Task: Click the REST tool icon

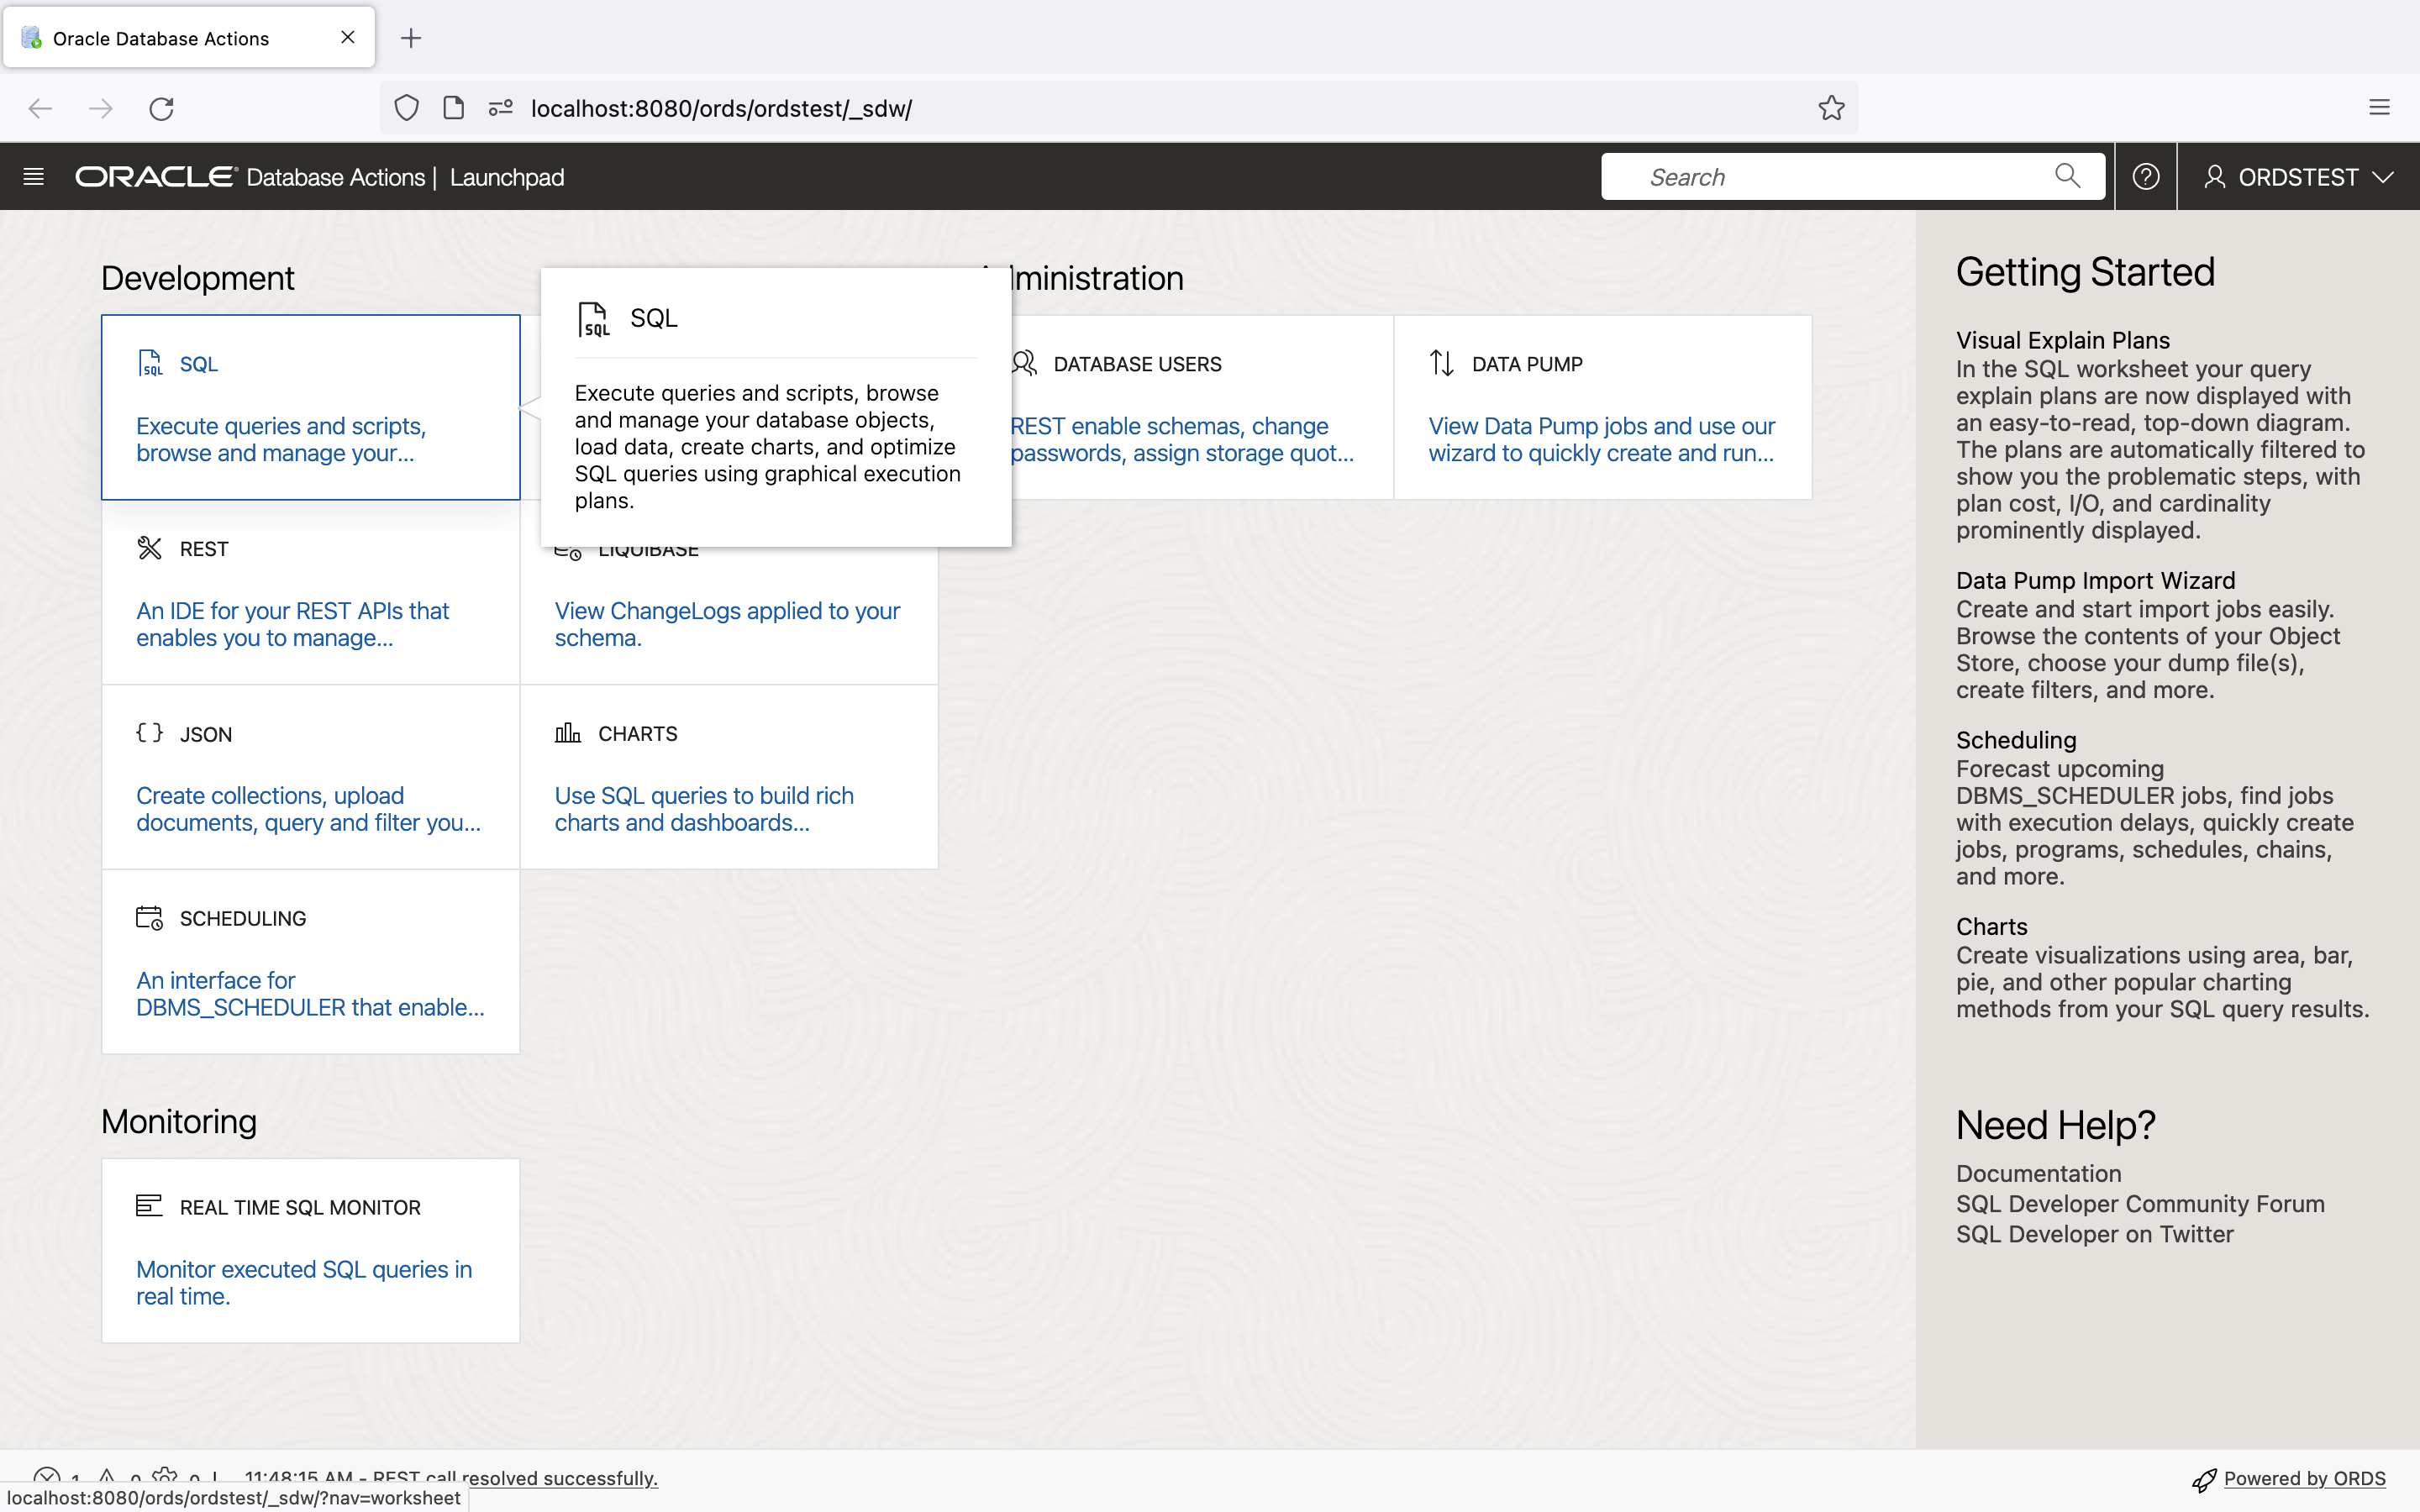Action: pyautogui.click(x=150, y=547)
